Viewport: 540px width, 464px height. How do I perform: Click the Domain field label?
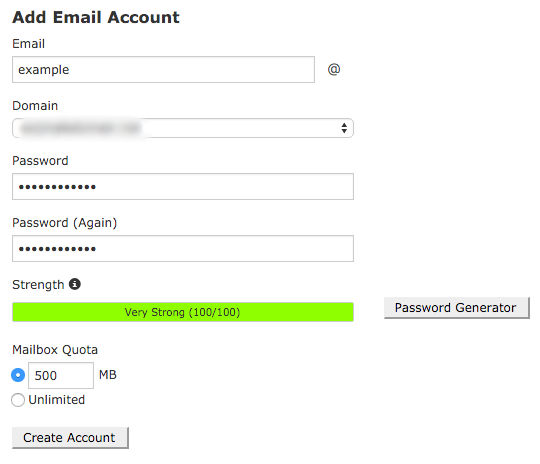point(35,106)
